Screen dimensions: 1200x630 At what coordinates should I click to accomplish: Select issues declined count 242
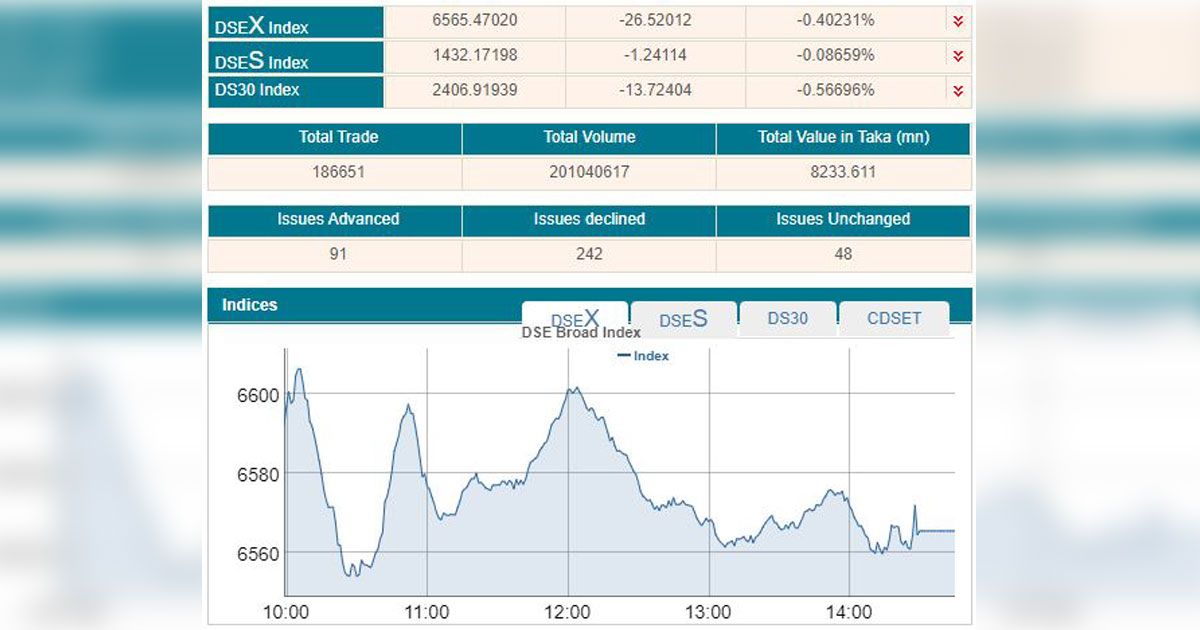tap(589, 254)
